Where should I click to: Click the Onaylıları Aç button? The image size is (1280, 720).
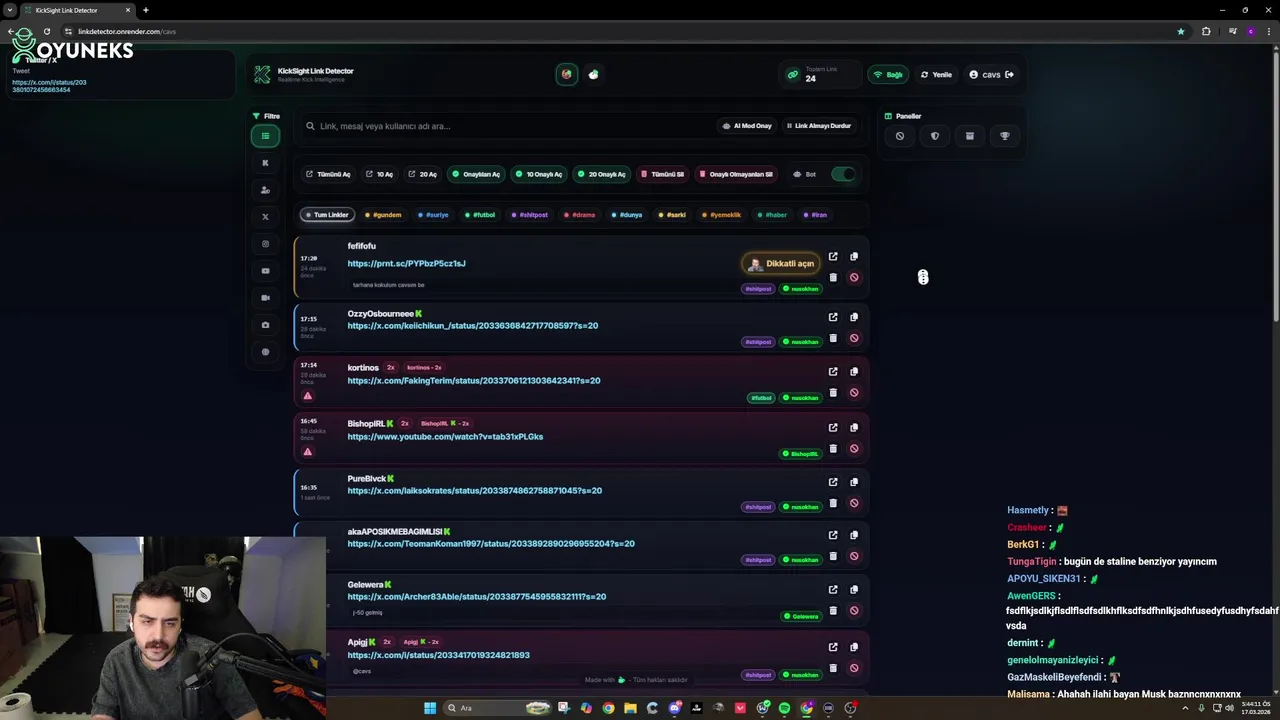click(x=475, y=174)
